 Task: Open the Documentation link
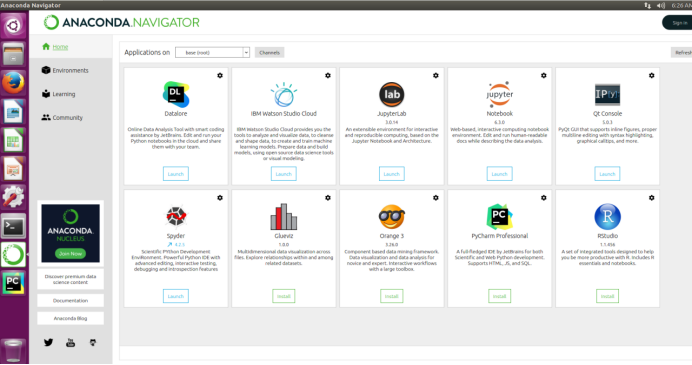70,301
